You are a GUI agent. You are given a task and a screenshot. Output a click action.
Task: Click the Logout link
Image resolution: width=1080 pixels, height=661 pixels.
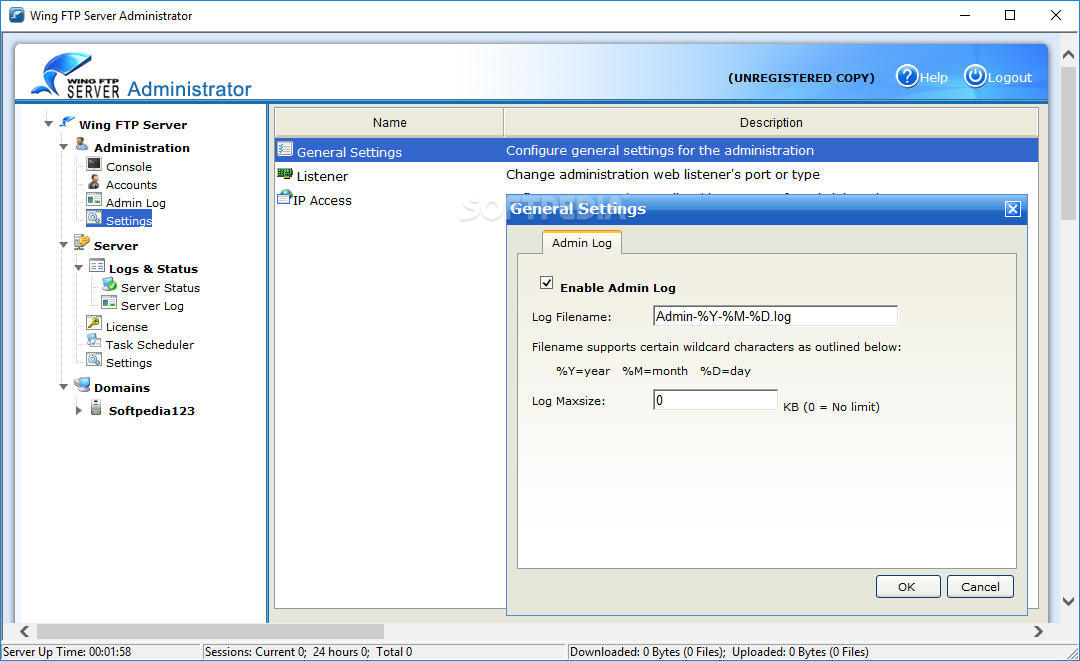[x=1010, y=78]
